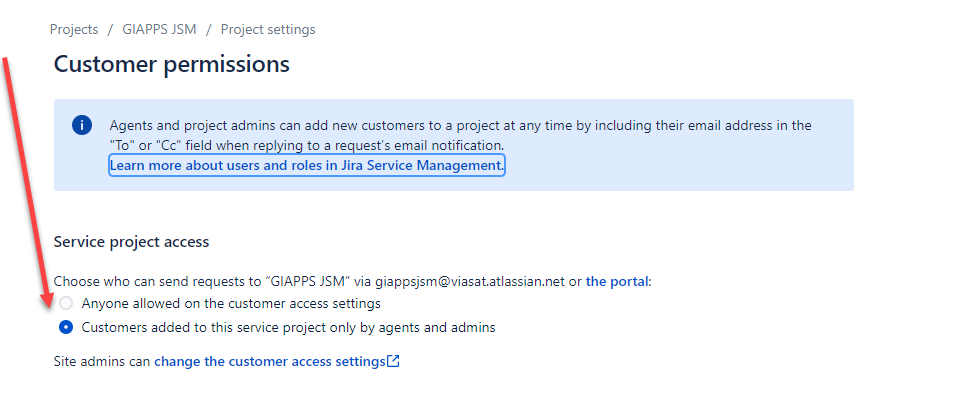The height and width of the screenshot is (402, 973).
Task: Click the 'Site admins can' text
Action: [x=101, y=361]
